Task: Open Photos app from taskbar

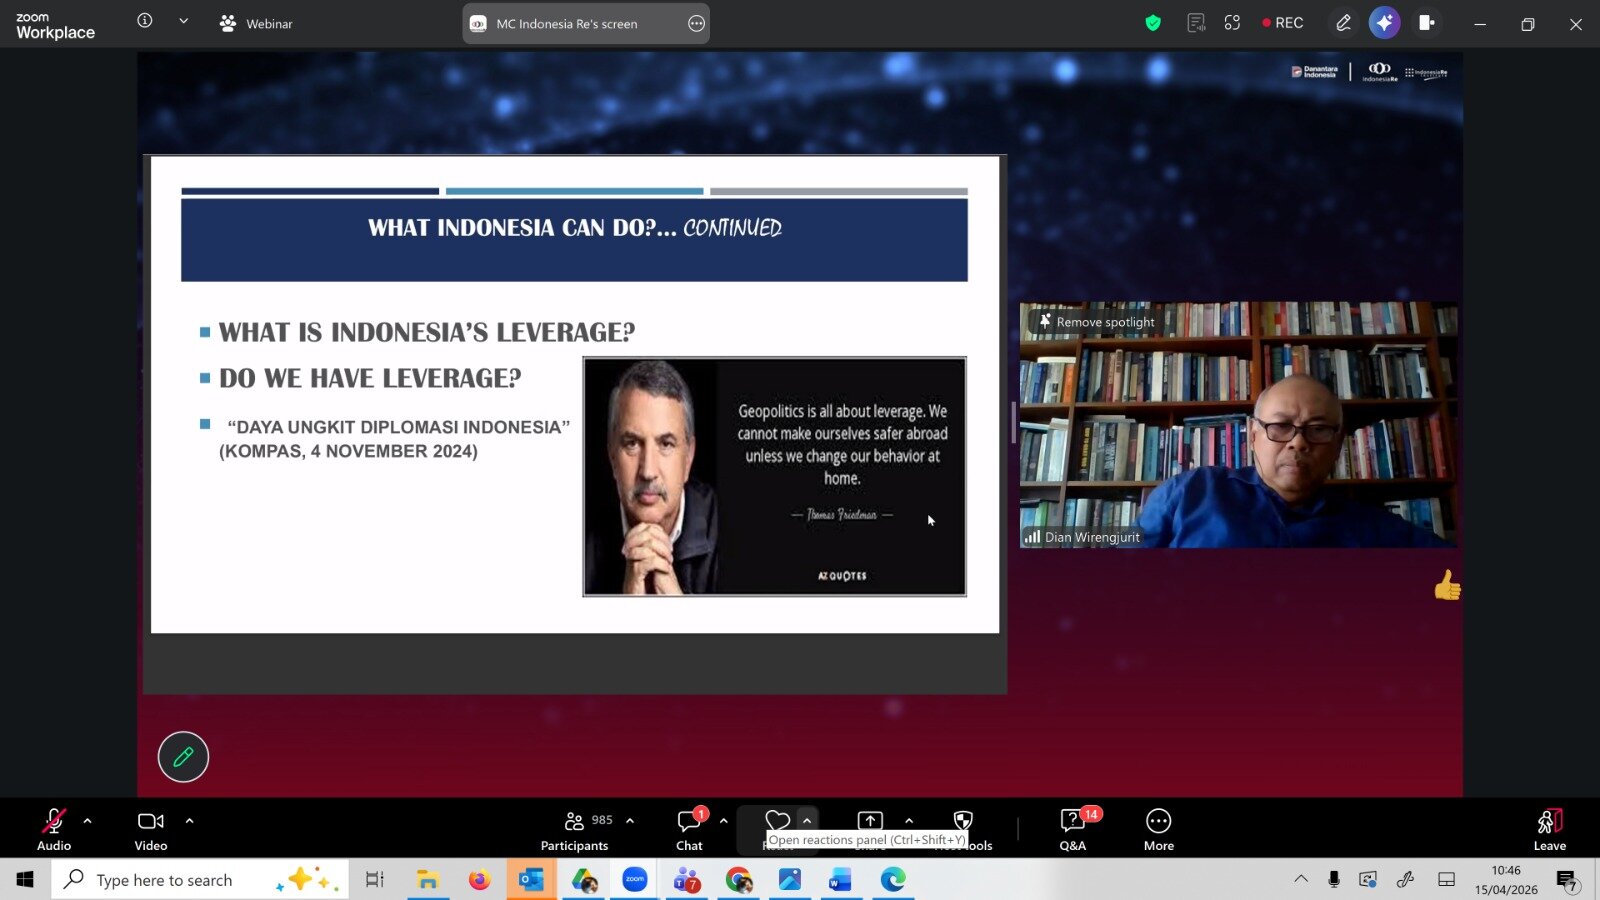Action: (790, 879)
